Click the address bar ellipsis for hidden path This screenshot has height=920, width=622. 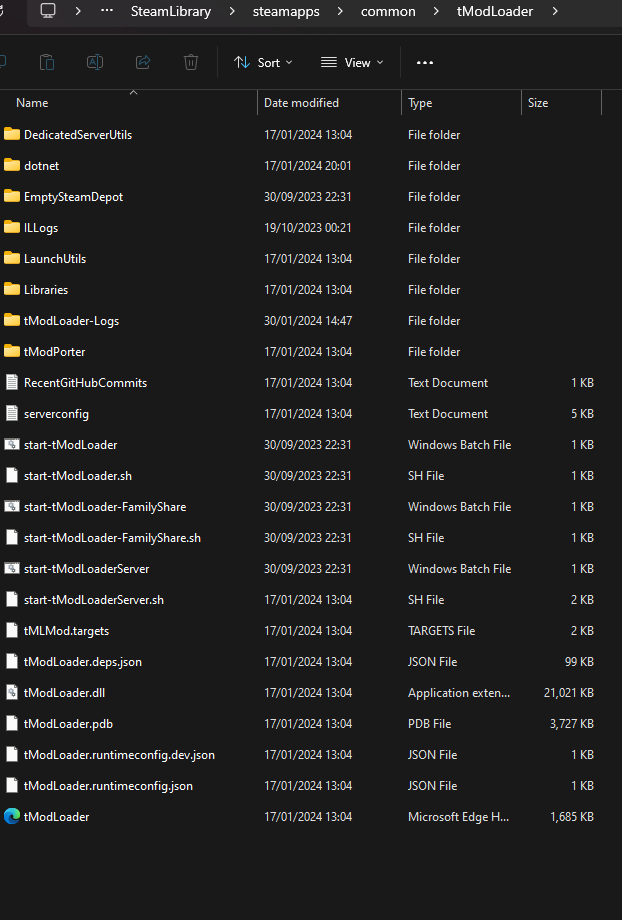pos(107,11)
